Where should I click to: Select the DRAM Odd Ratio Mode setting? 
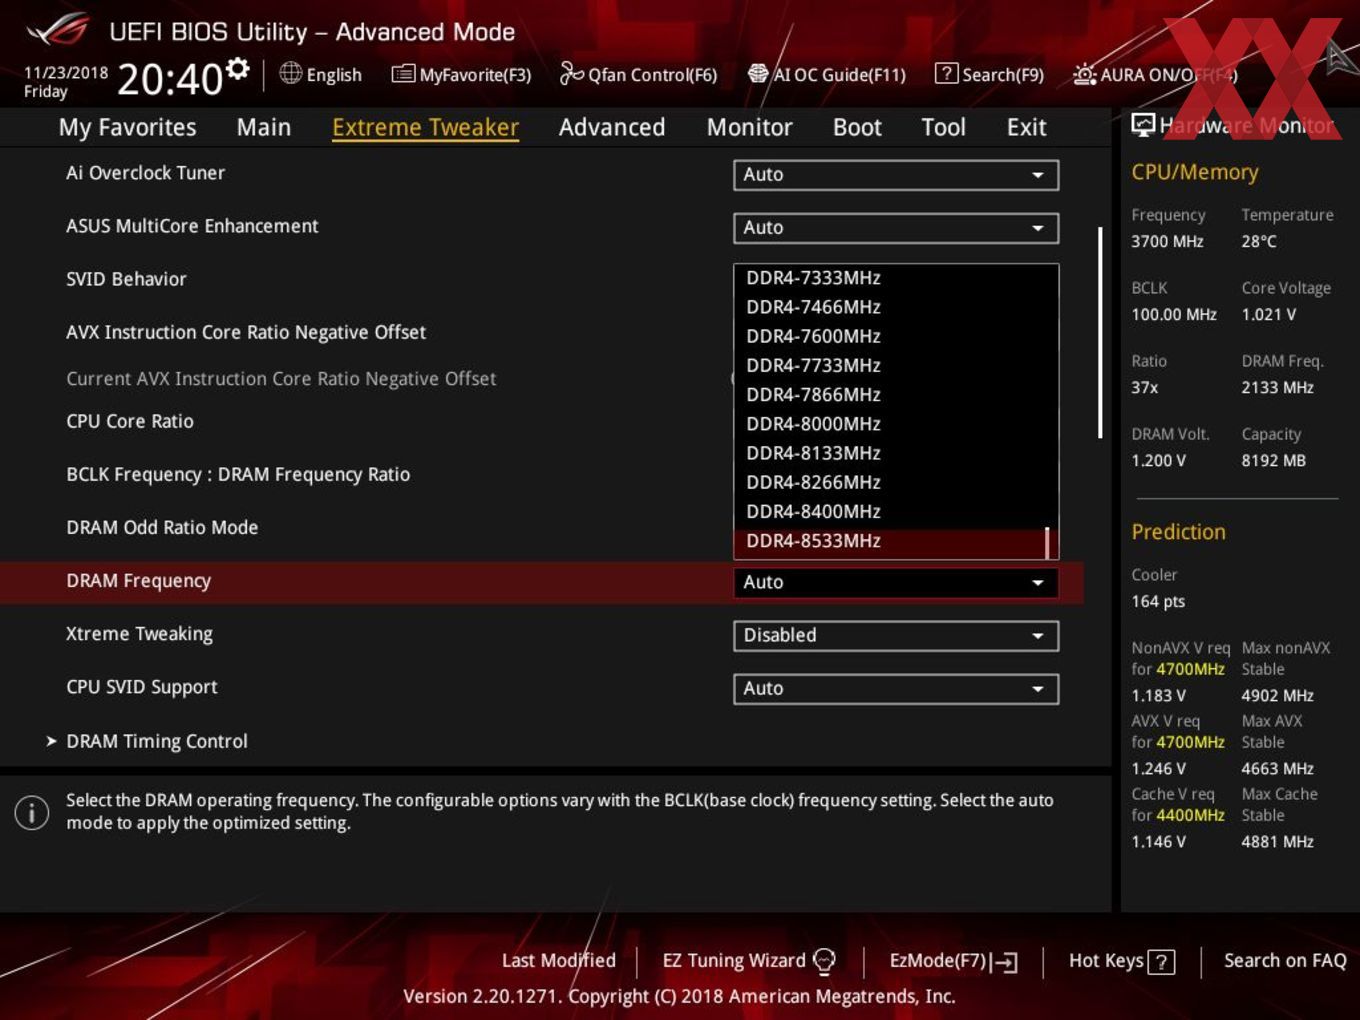[x=162, y=527]
